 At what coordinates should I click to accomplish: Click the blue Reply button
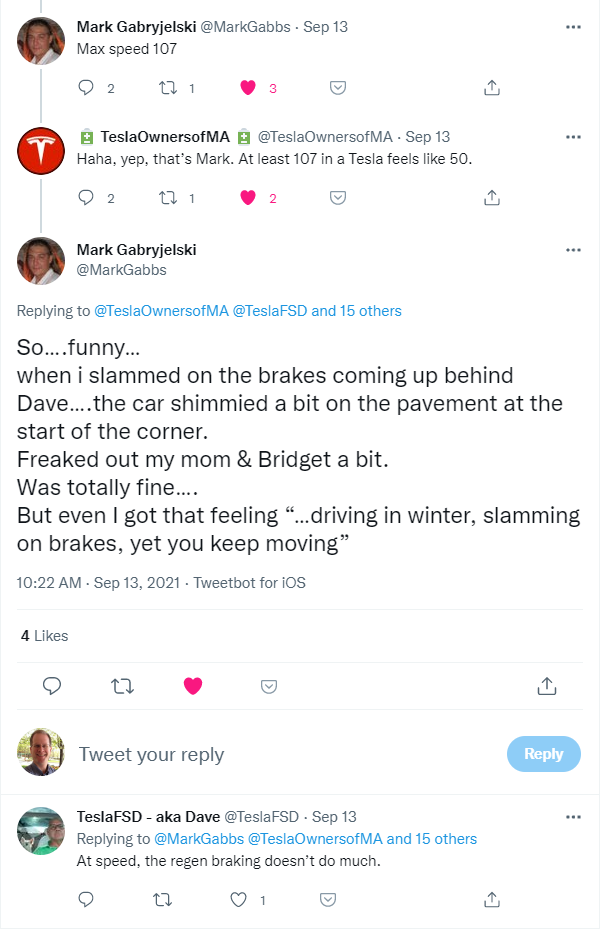pyautogui.click(x=544, y=754)
